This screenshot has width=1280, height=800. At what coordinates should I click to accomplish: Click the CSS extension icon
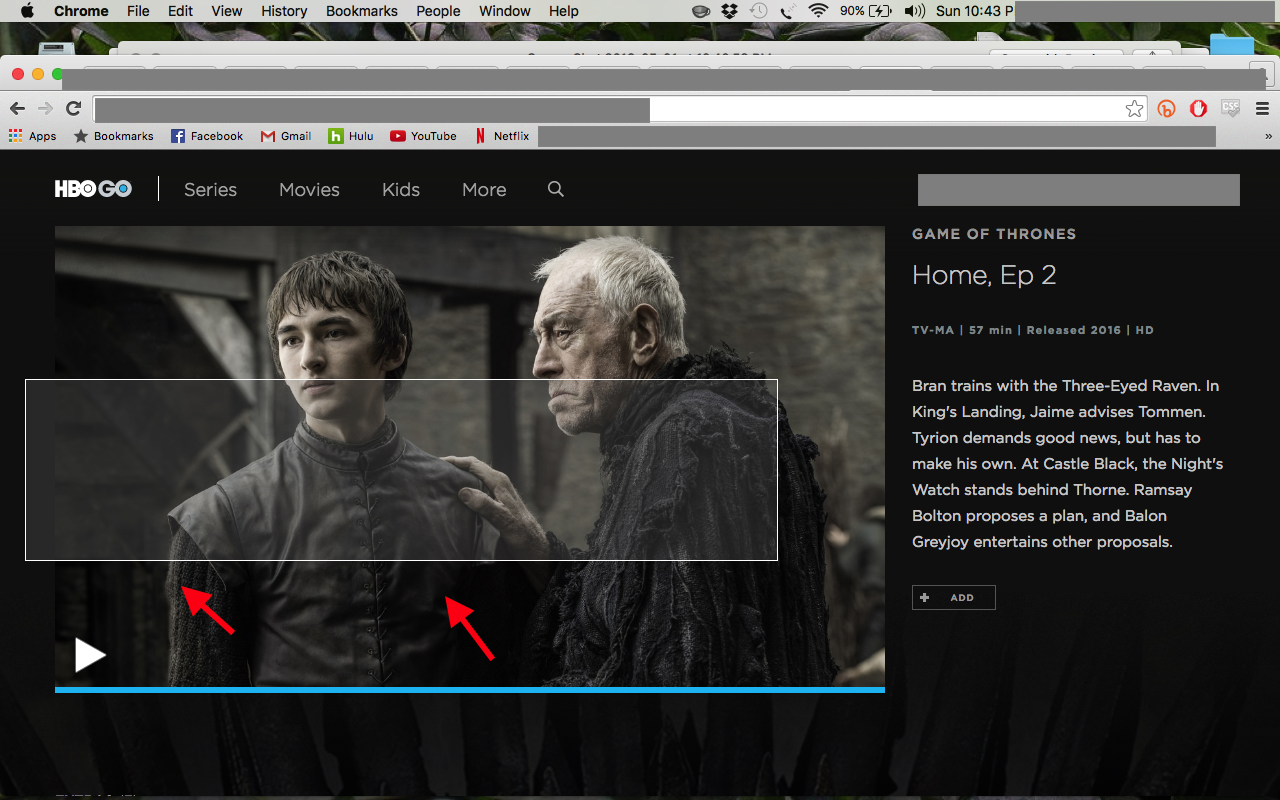pyautogui.click(x=1230, y=108)
